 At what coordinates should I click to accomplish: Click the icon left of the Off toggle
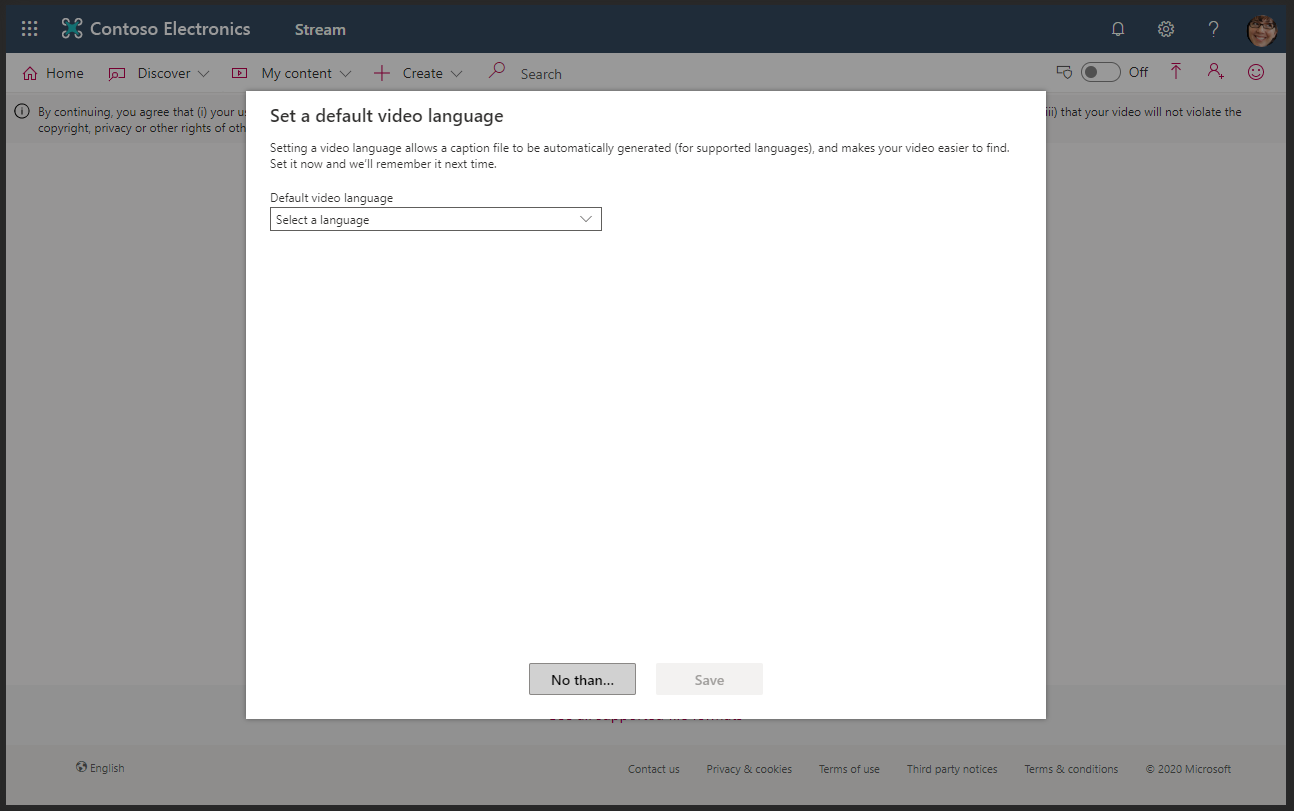(1065, 72)
